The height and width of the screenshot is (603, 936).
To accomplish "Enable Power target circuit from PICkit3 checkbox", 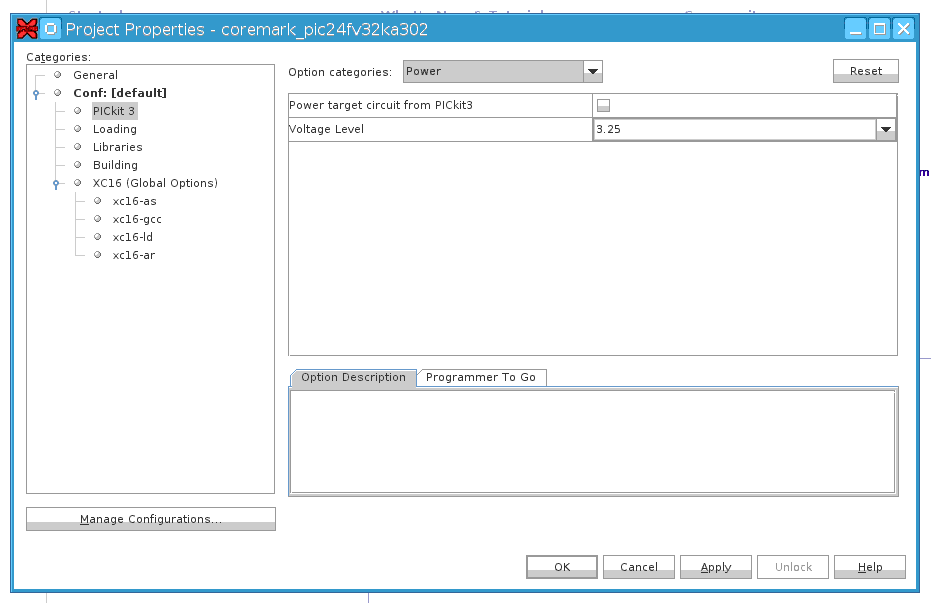I will tap(604, 106).
